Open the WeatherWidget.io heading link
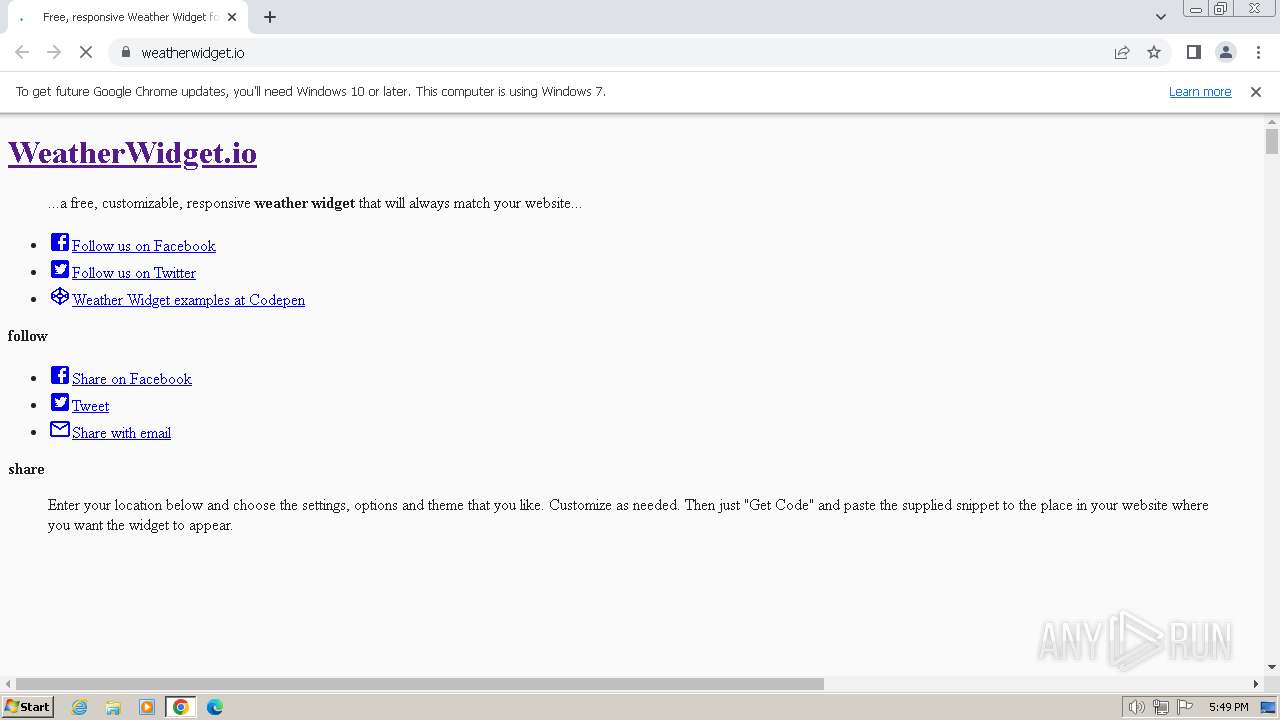The image size is (1280, 720). coord(132,153)
